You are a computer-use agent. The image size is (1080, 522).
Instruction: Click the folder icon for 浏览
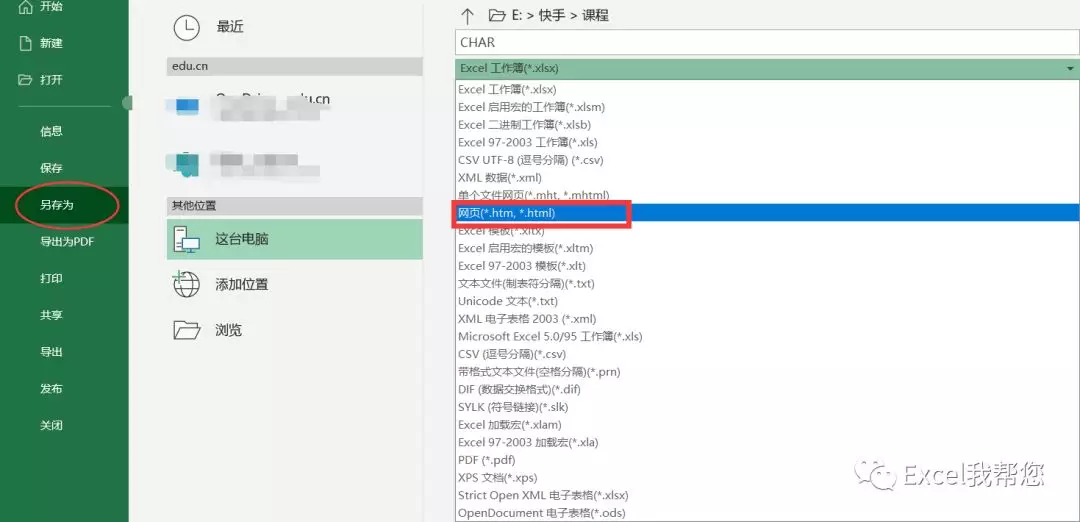[x=187, y=330]
